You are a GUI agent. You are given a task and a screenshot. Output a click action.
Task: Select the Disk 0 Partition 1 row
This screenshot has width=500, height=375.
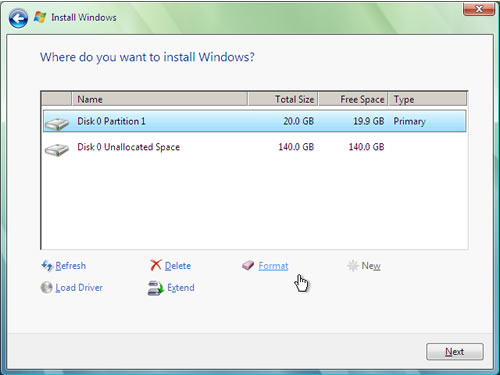255,121
